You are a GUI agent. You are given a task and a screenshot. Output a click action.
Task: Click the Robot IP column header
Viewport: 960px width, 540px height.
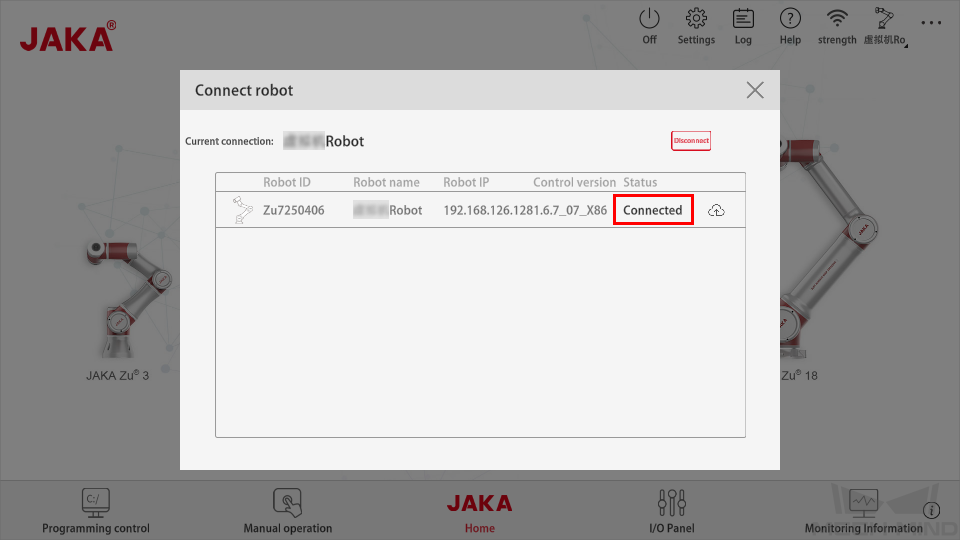[x=466, y=182]
